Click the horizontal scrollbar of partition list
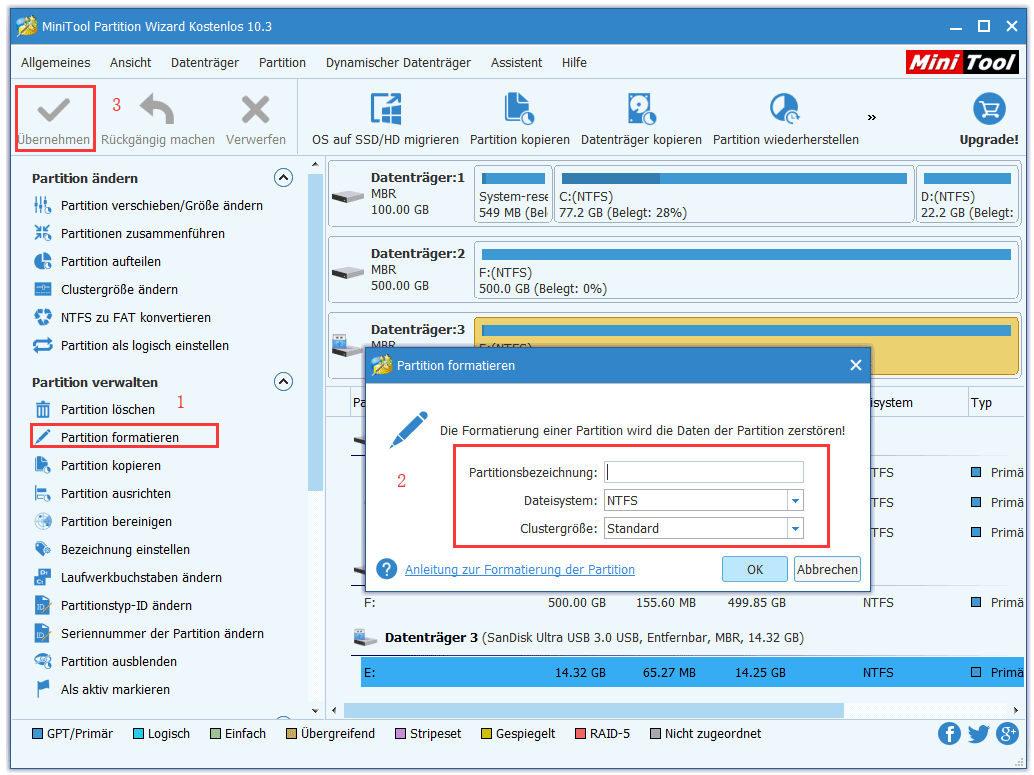 [593, 710]
